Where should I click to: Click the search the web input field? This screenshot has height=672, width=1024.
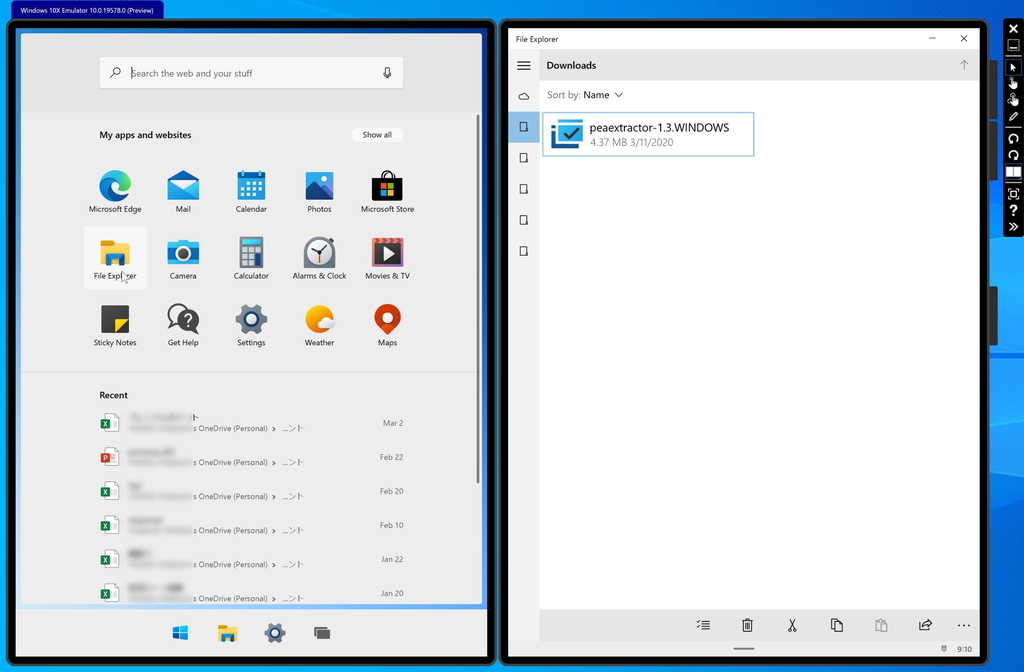point(251,72)
